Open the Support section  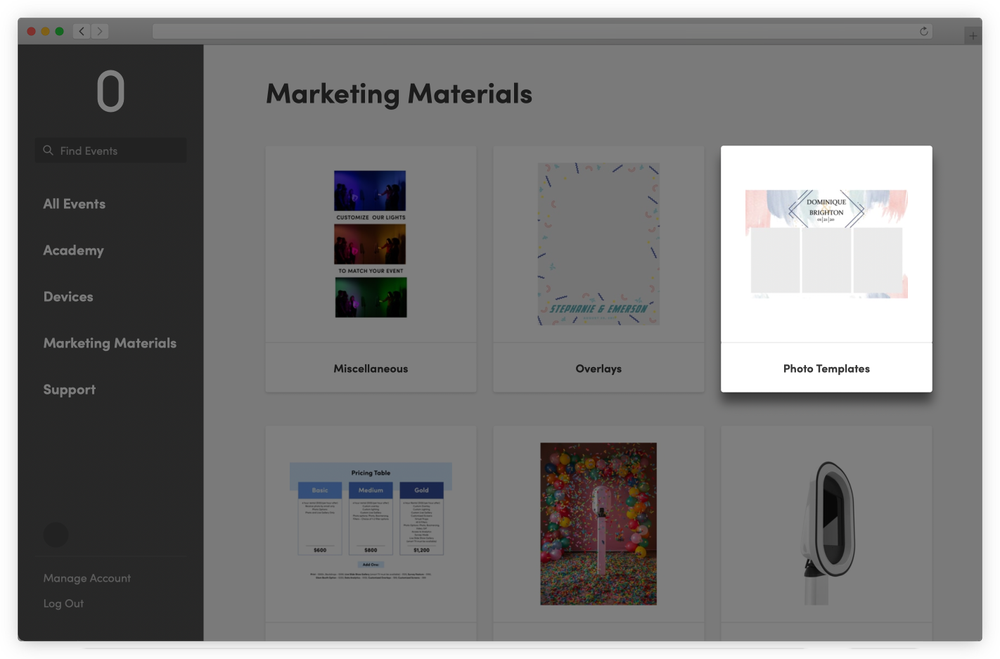70,390
